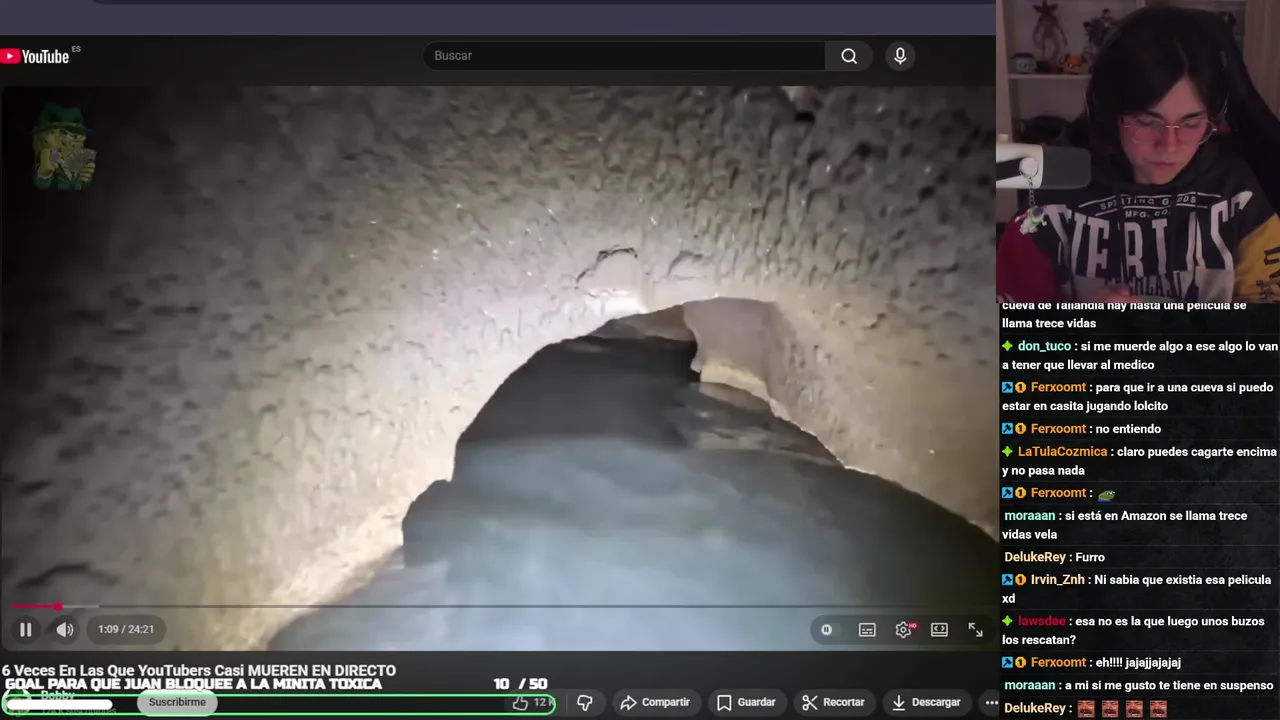This screenshot has width=1280, height=720.
Task: Click the Compartir share button
Action: (x=655, y=703)
